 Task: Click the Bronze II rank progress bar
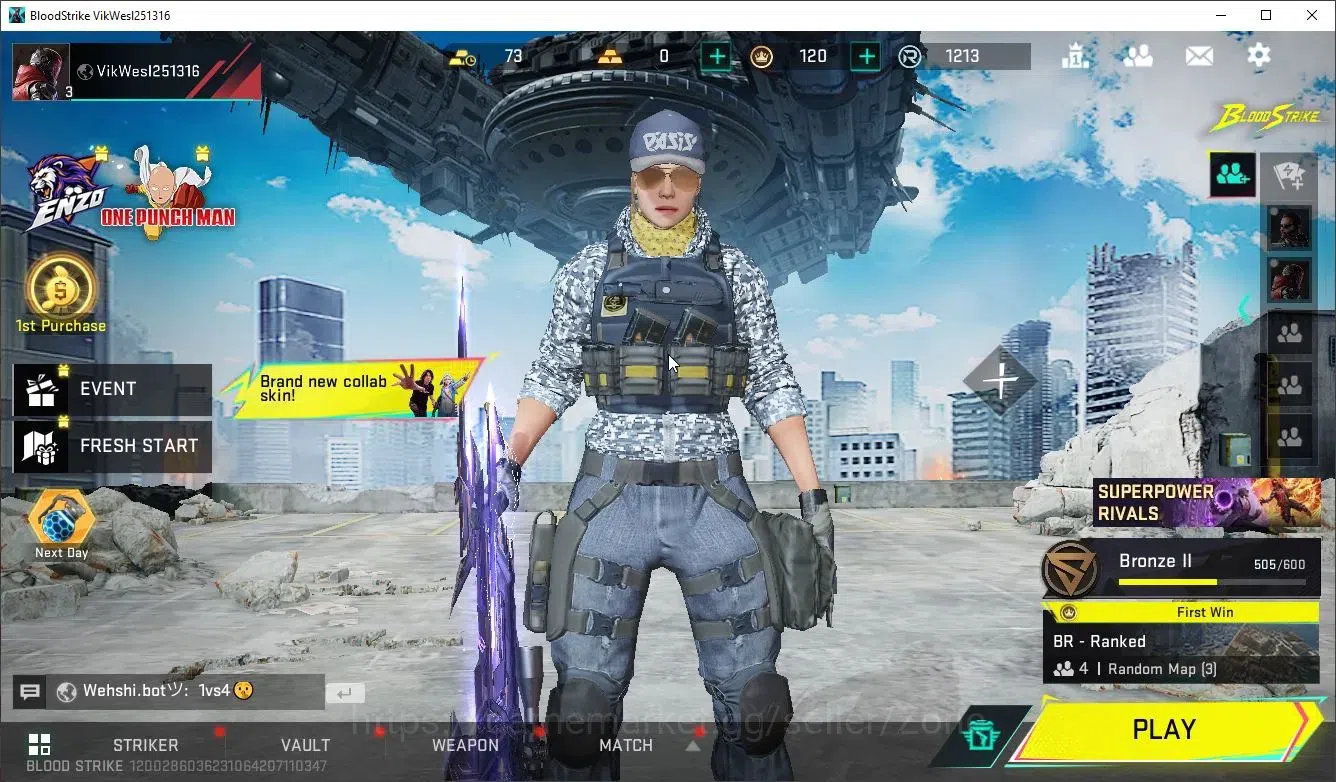[1212, 582]
